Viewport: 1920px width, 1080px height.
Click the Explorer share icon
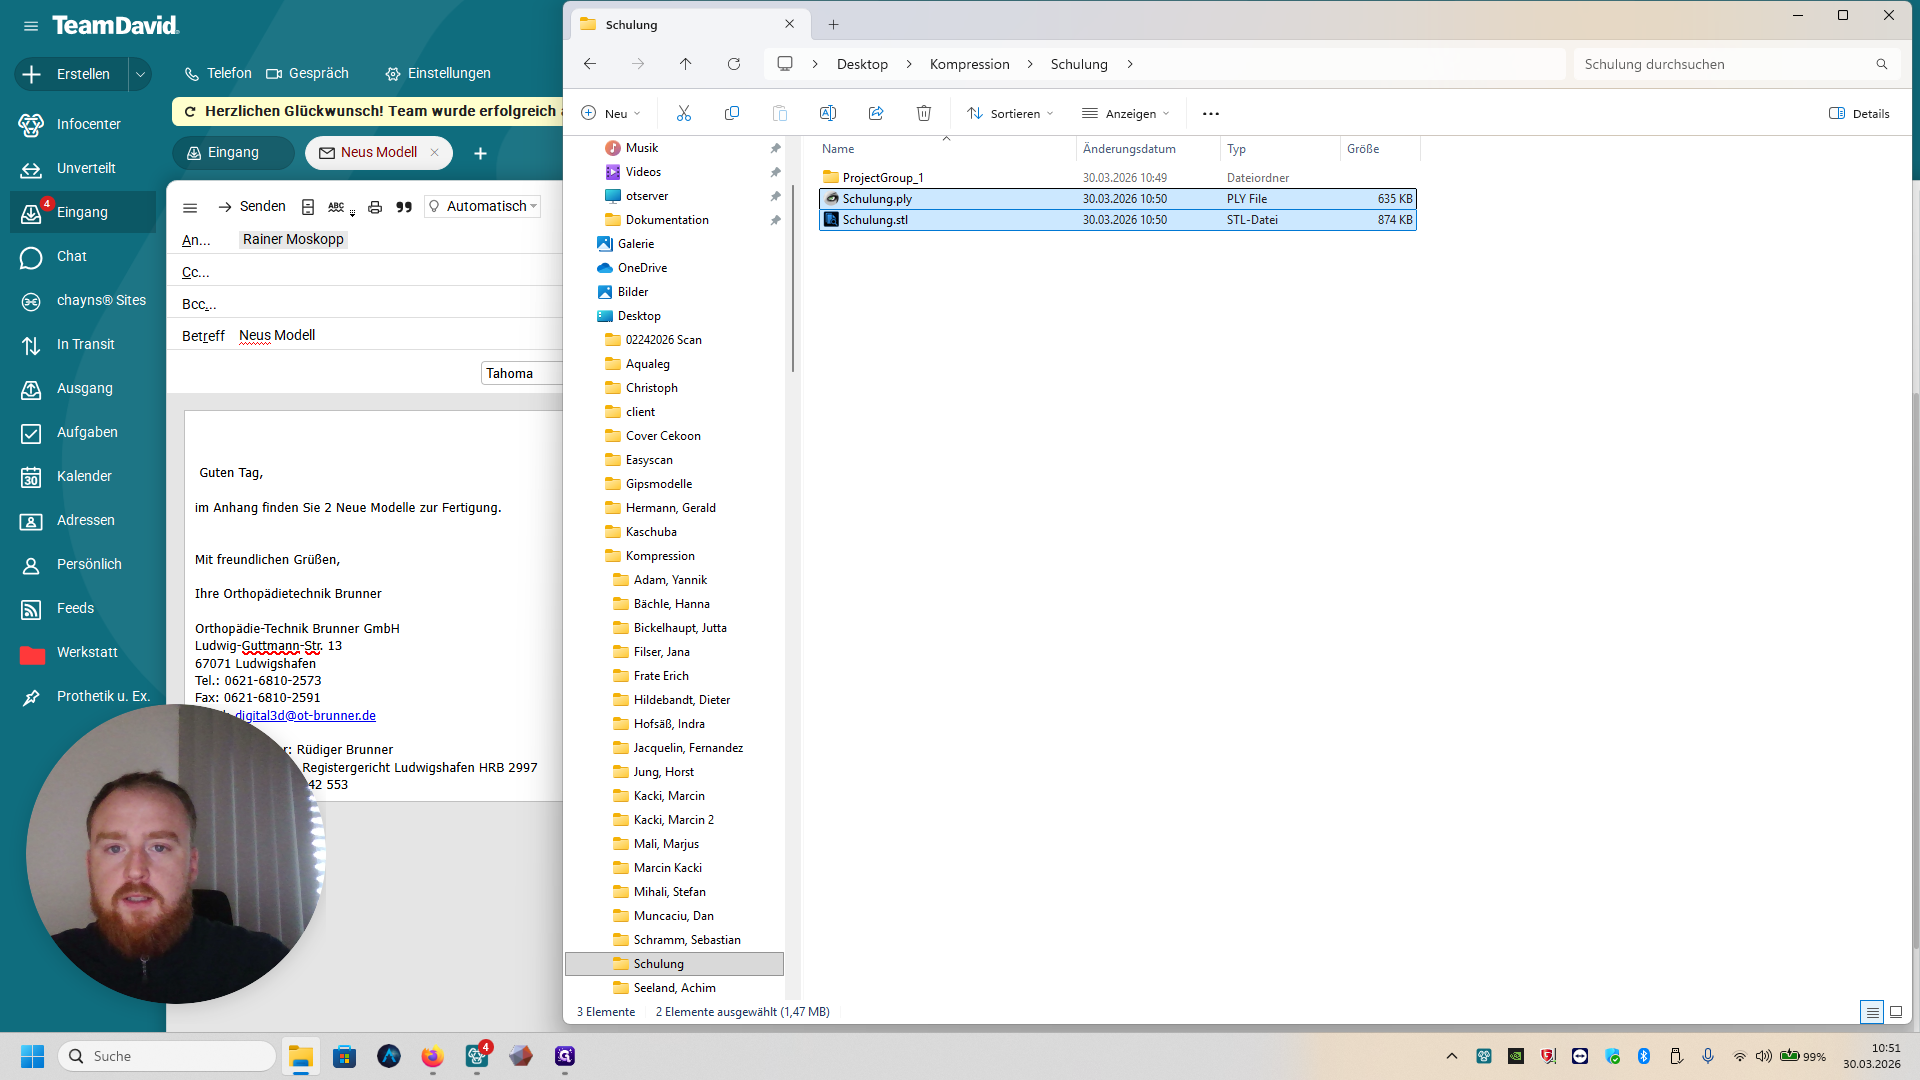[x=876, y=113]
